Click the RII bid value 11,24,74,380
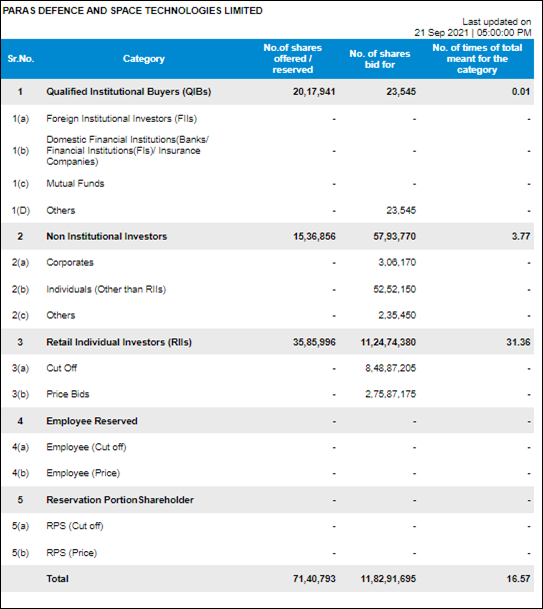The image size is (543, 609). click(x=388, y=342)
